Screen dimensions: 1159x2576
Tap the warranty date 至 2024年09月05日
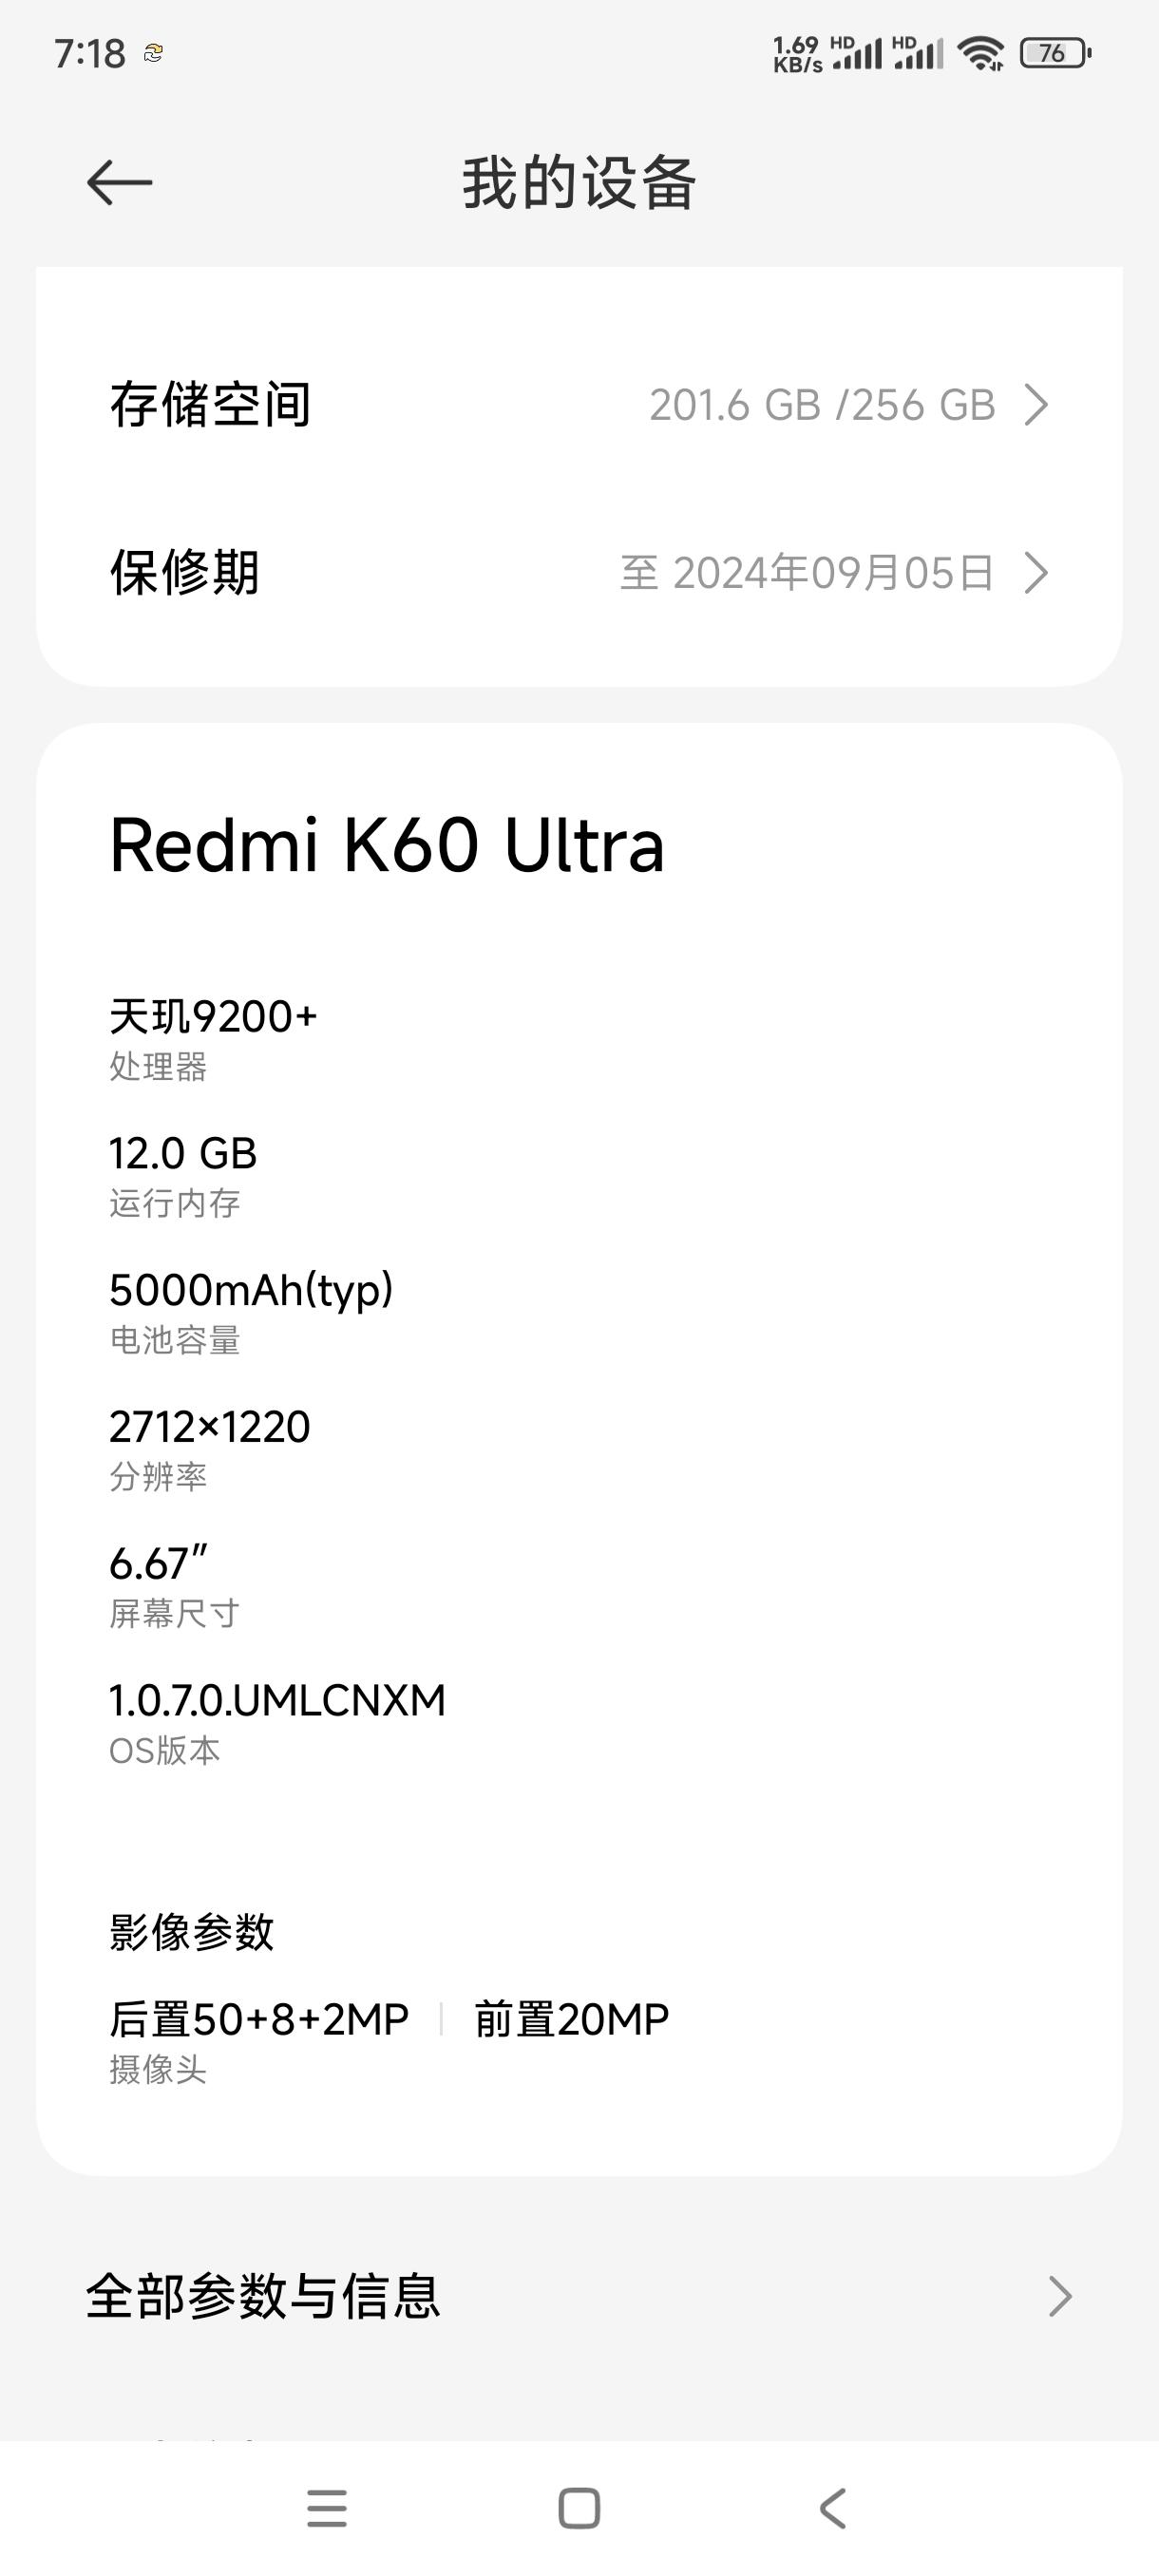(808, 573)
